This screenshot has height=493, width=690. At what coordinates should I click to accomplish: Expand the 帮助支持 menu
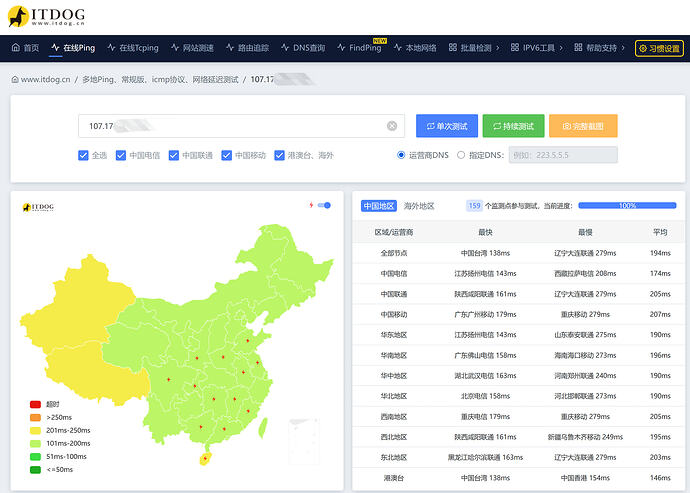(x=599, y=48)
